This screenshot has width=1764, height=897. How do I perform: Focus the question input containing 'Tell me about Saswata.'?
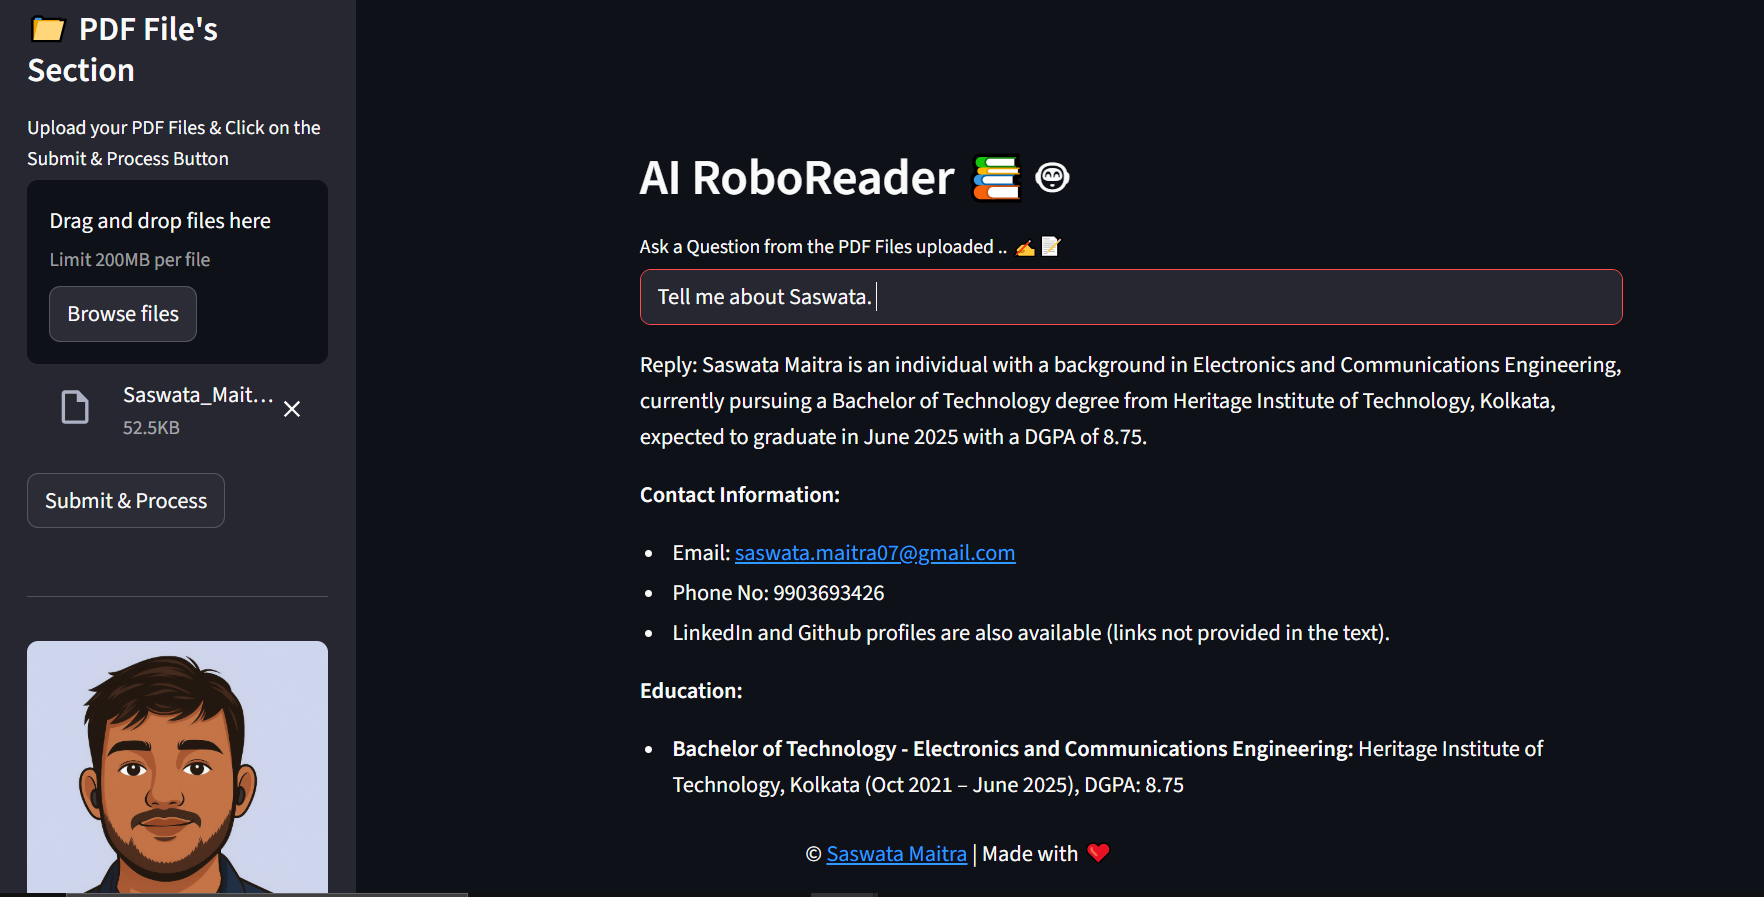point(1131,297)
